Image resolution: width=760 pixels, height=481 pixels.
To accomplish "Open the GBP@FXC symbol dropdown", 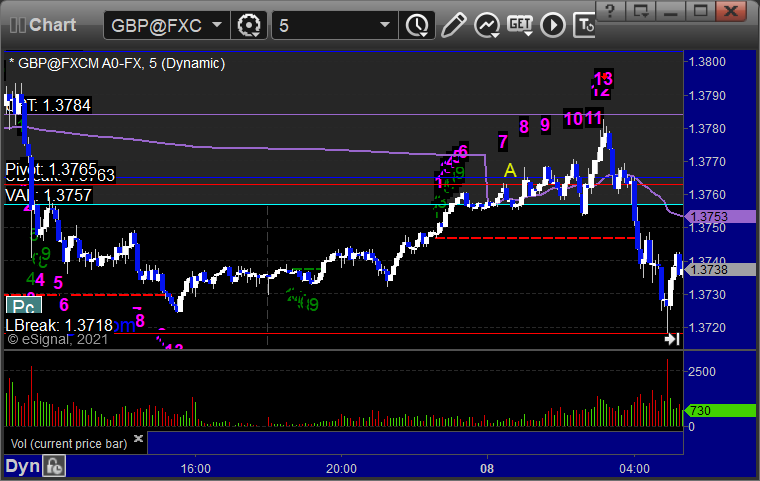I will click(x=166, y=25).
